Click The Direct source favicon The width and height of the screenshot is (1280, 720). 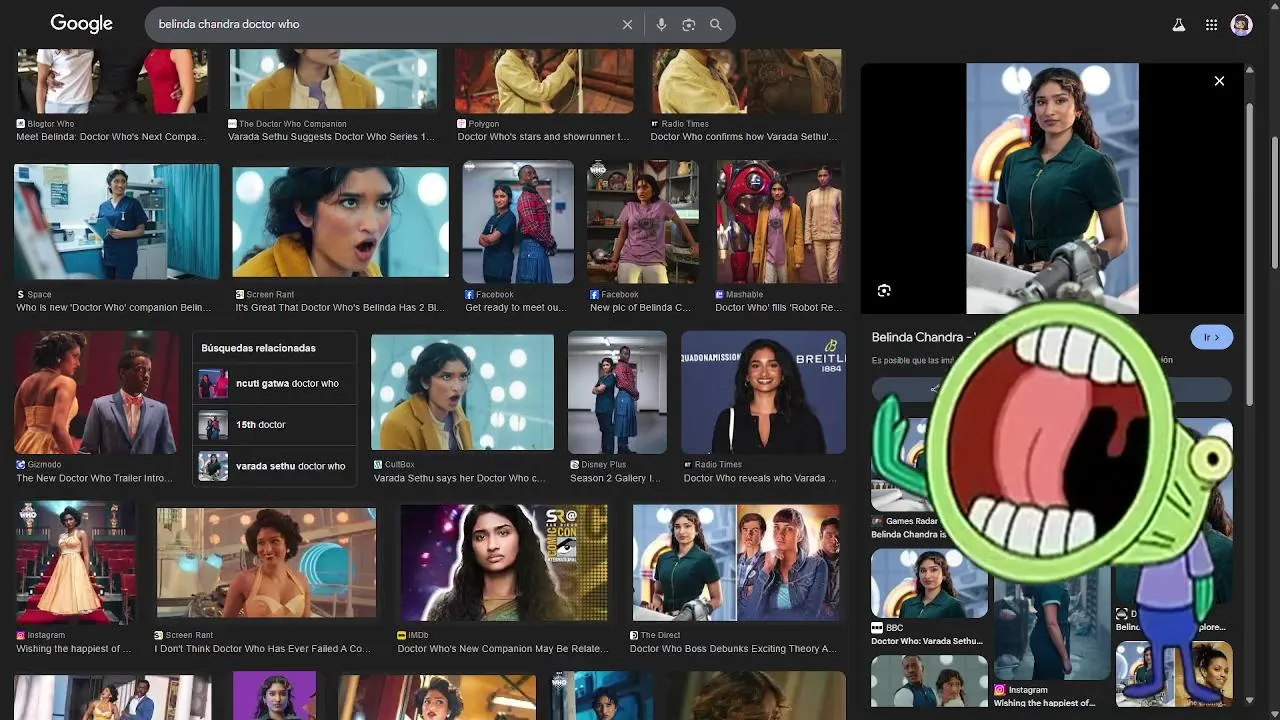(x=634, y=635)
